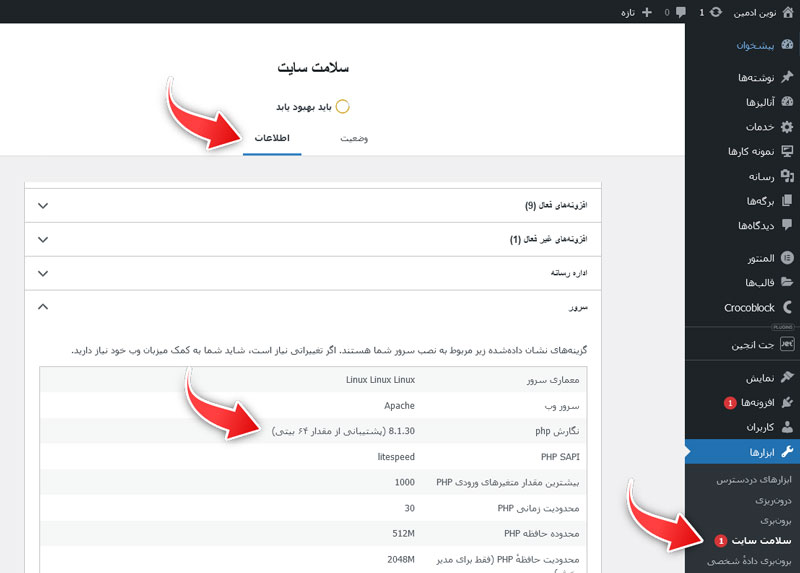Click the user icon beside کاربران
The width and height of the screenshot is (800, 573).
click(x=787, y=427)
